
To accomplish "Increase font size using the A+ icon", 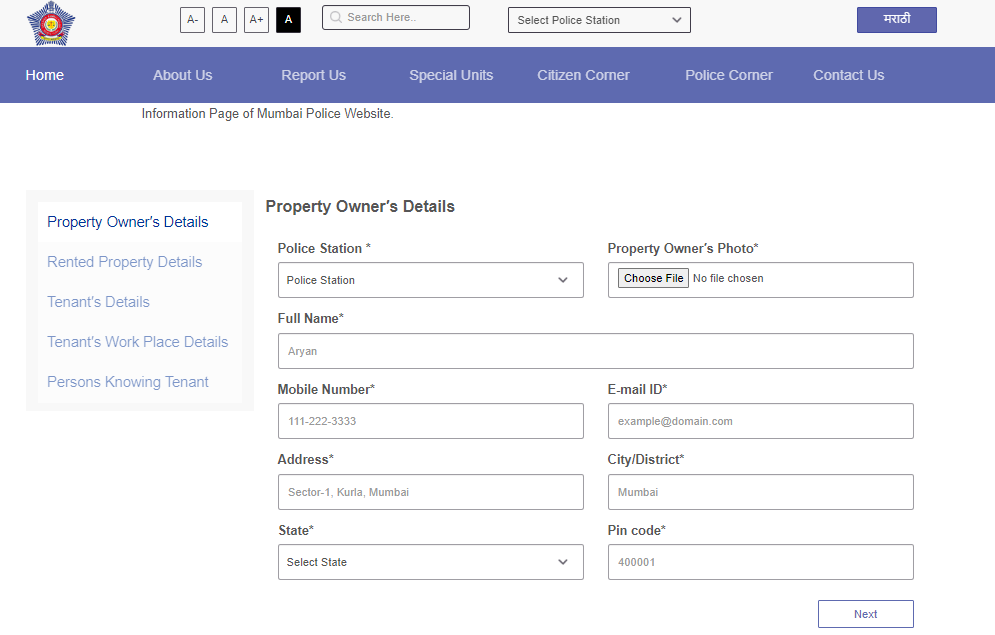I will pyautogui.click(x=256, y=19).
